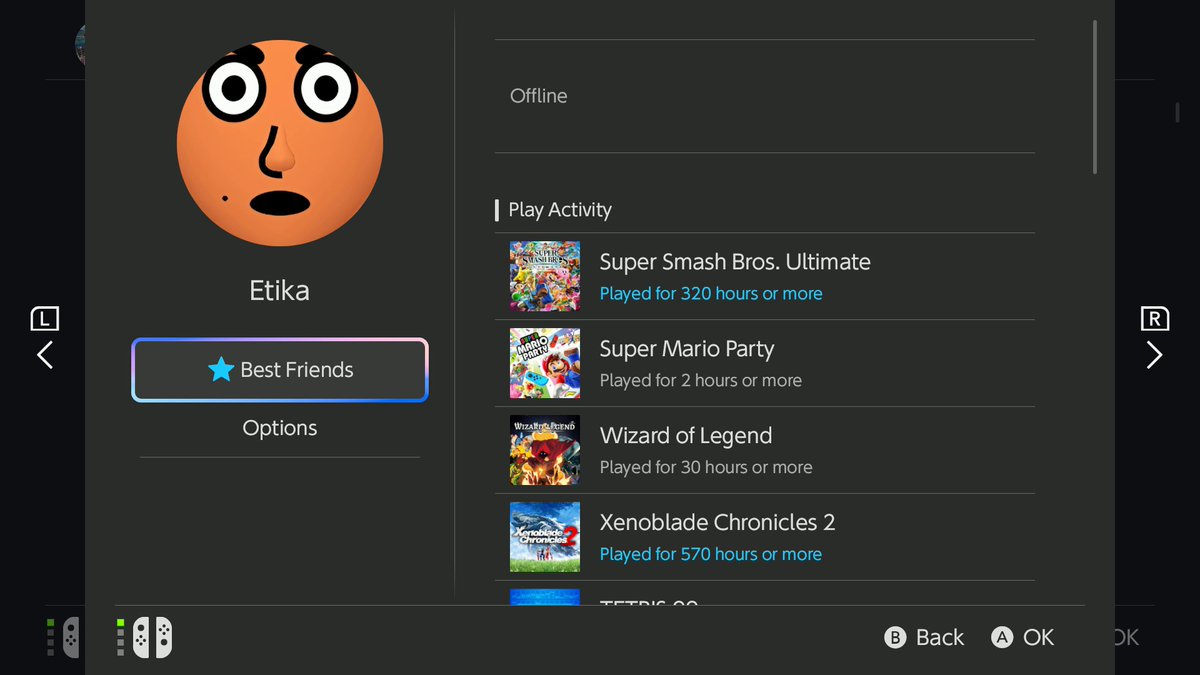The height and width of the screenshot is (675, 1200).
Task: Open Wizard of Legend game thumbnail
Action: pos(545,450)
